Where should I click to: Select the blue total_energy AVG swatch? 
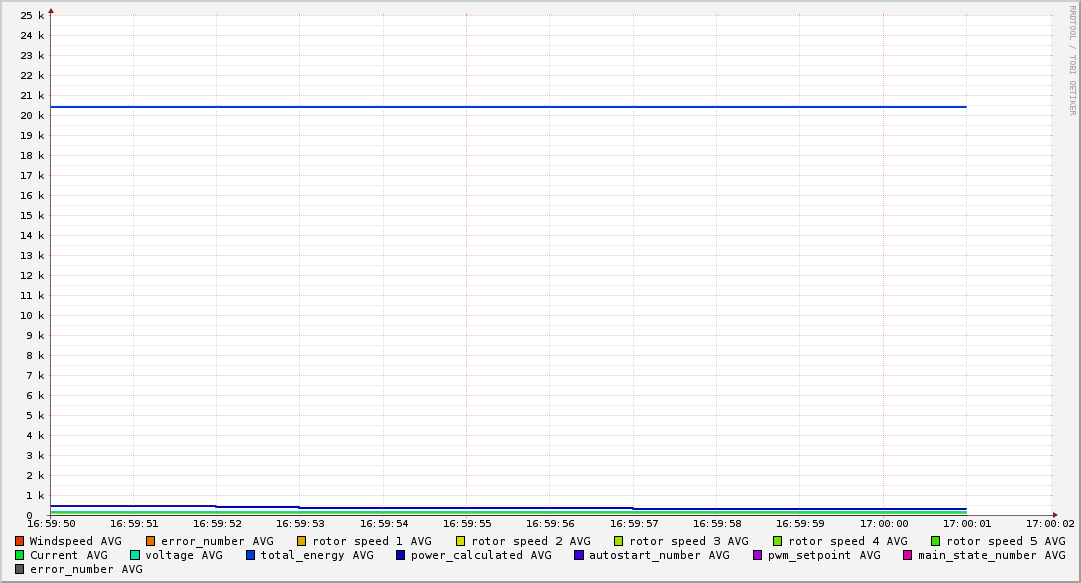pos(251,555)
